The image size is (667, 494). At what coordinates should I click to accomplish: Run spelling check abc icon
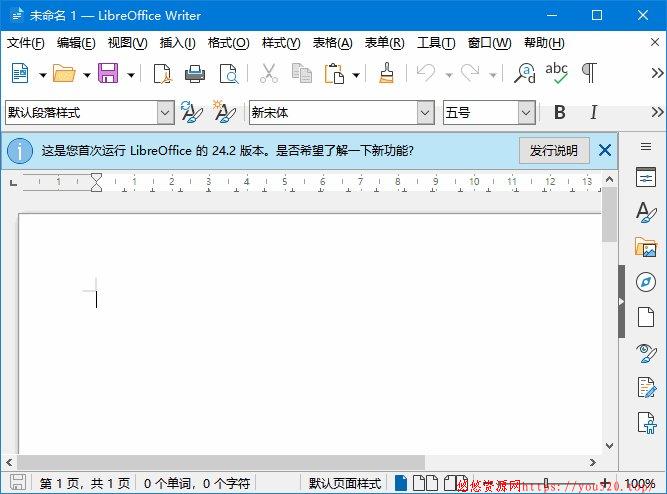click(556, 73)
